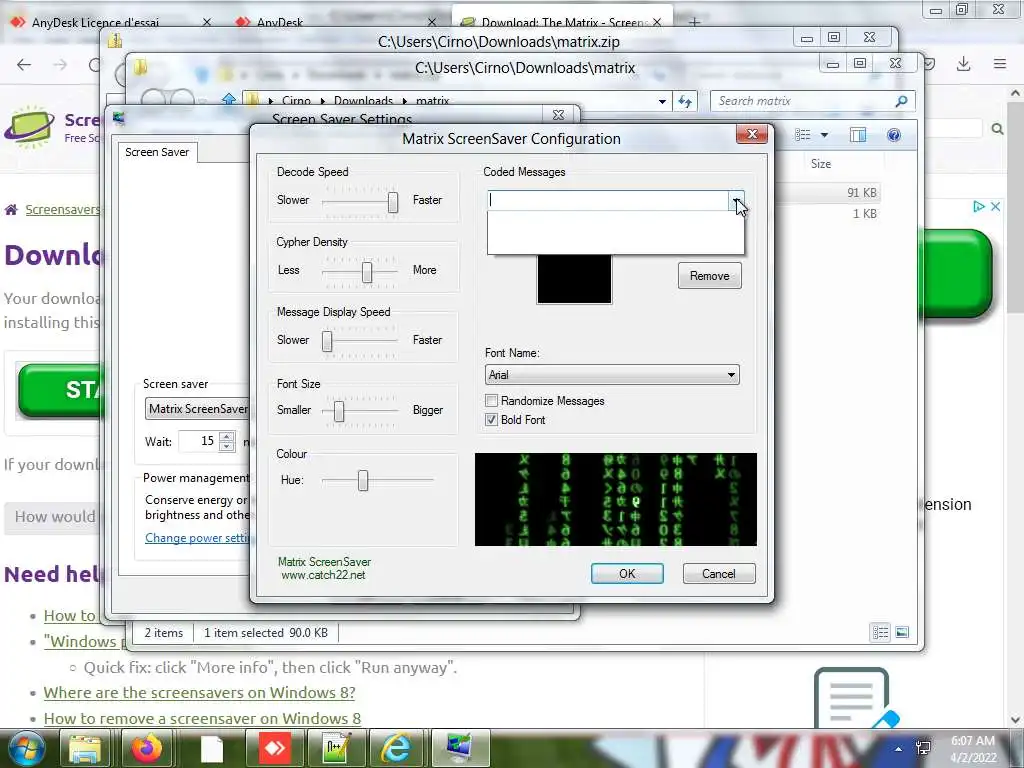Image resolution: width=1024 pixels, height=768 pixels.
Task: Click the Screensavers home icon breadcrumb
Action: click(11, 210)
